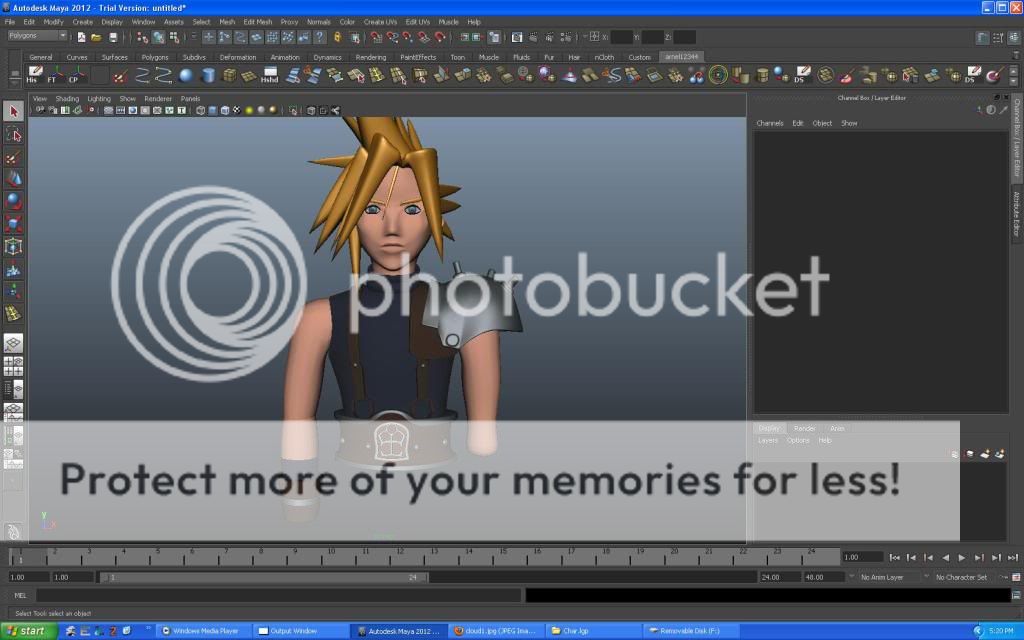The height and width of the screenshot is (640, 1024).
Task: Click play forwards button
Action: [x=962, y=558]
